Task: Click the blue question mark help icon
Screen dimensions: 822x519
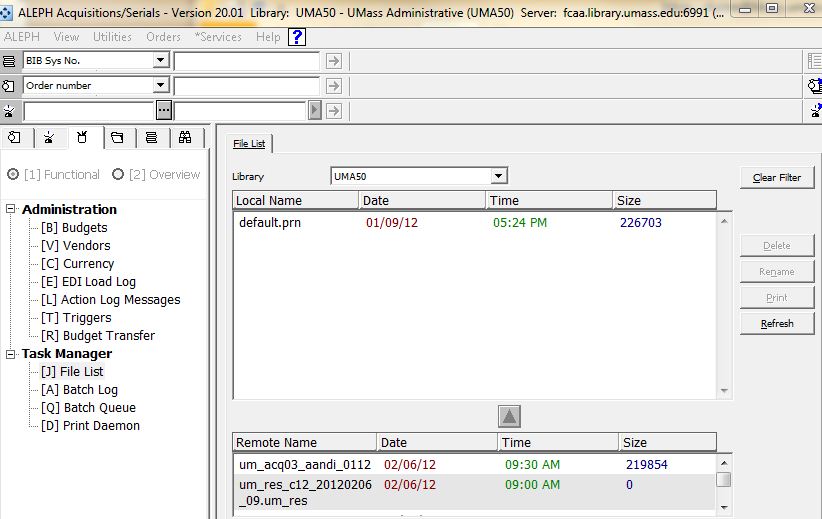Action: pos(297,37)
